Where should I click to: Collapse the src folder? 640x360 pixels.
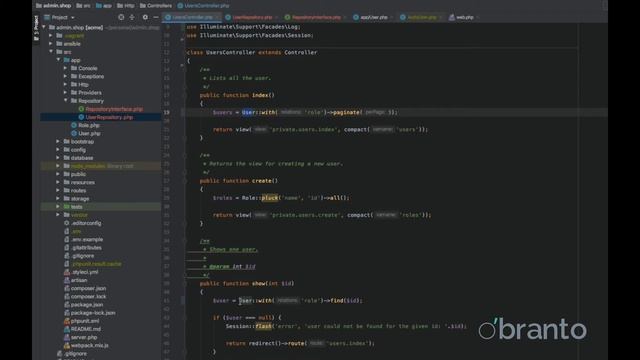tap(51, 52)
